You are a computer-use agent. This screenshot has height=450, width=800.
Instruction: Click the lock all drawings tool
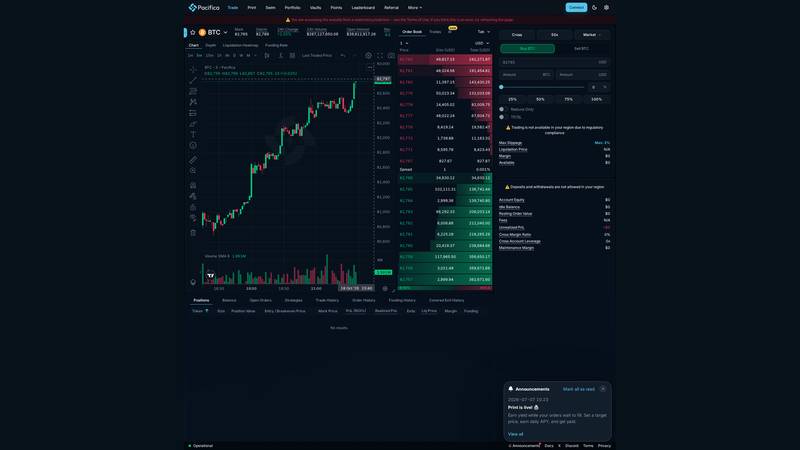pos(193,207)
